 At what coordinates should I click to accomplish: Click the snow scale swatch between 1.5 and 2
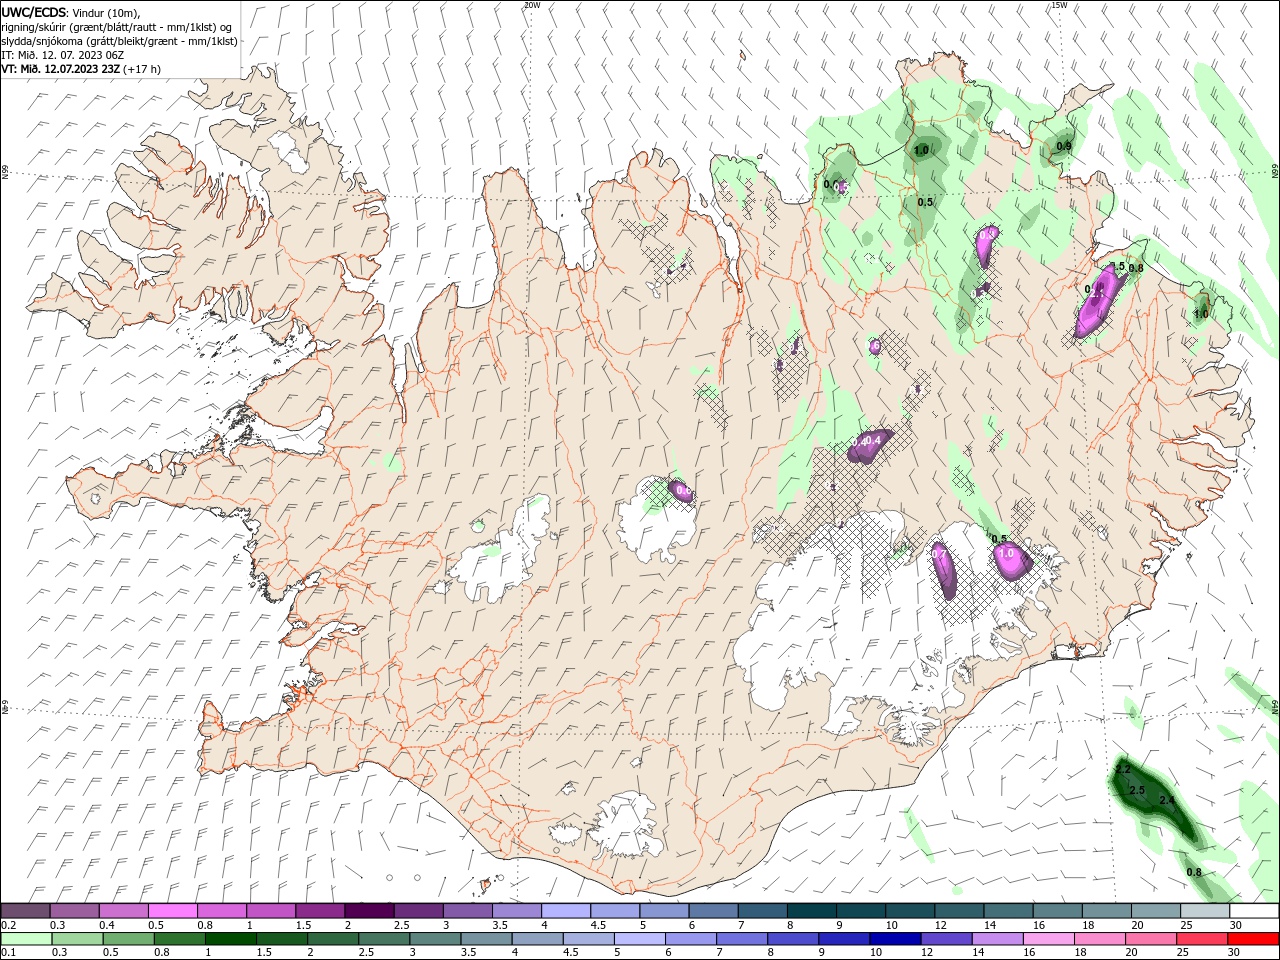[x=319, y=911]
